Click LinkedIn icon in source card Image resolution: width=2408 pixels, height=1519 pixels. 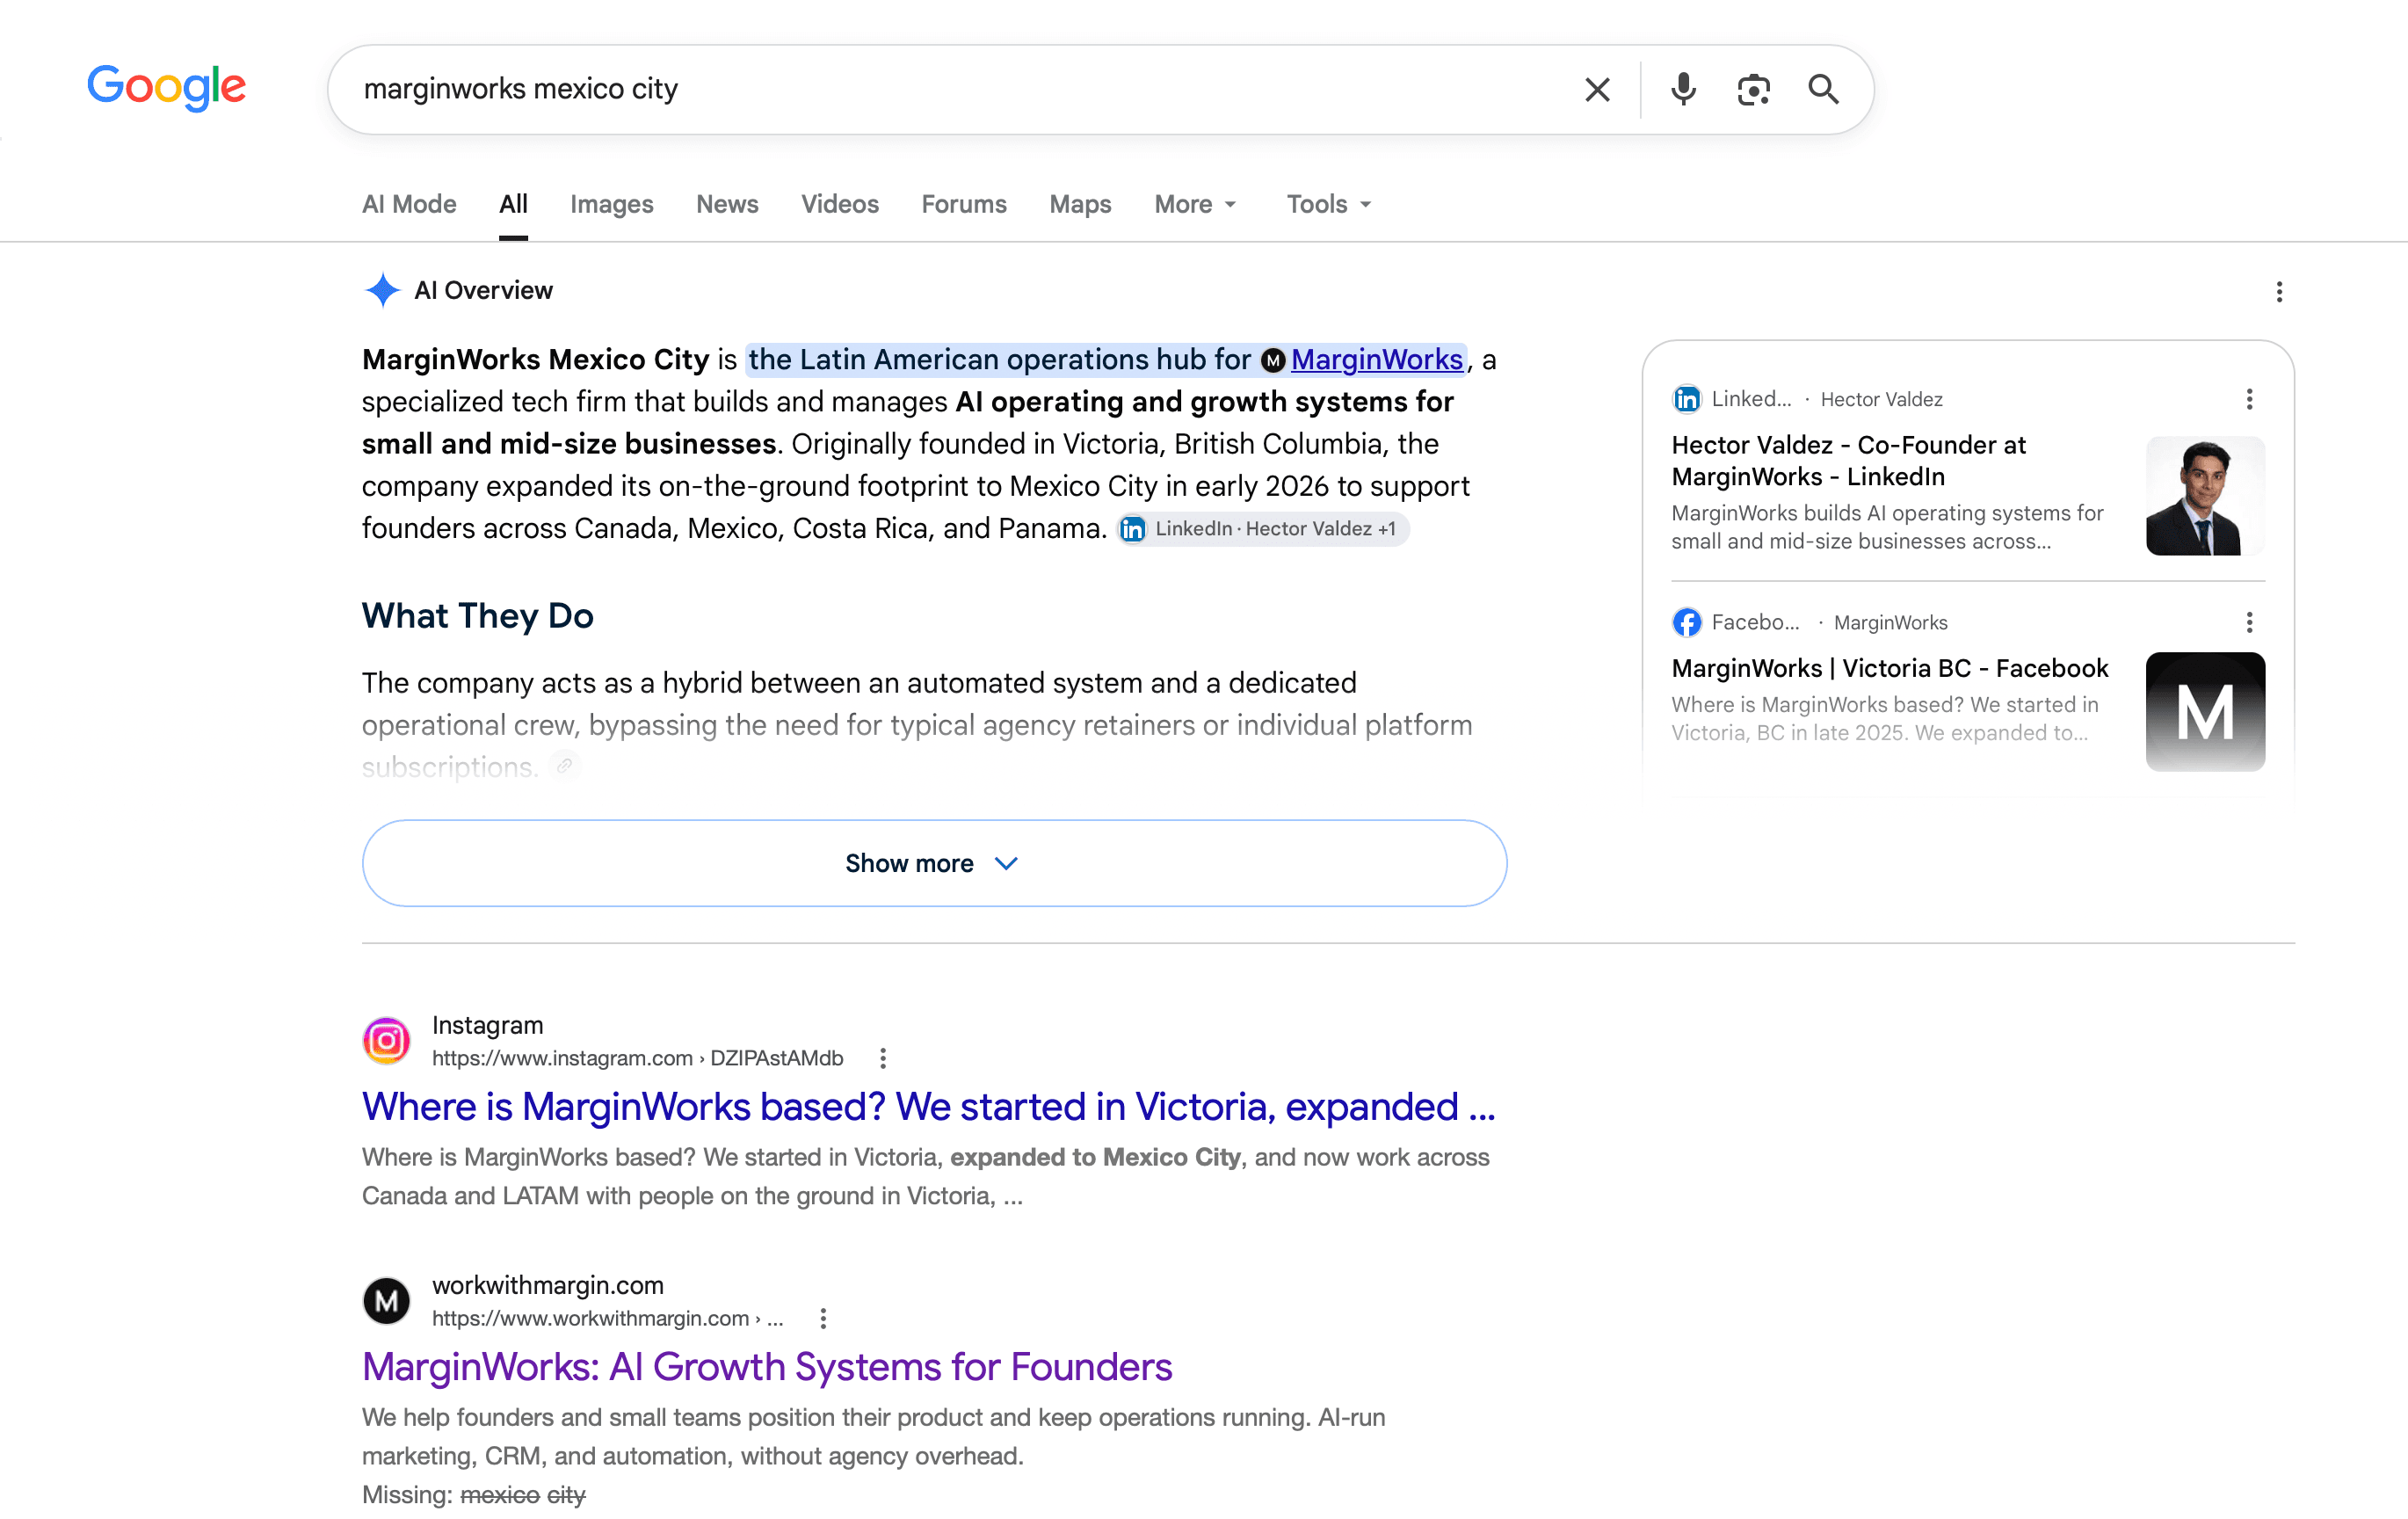[x=1686, y=399]
